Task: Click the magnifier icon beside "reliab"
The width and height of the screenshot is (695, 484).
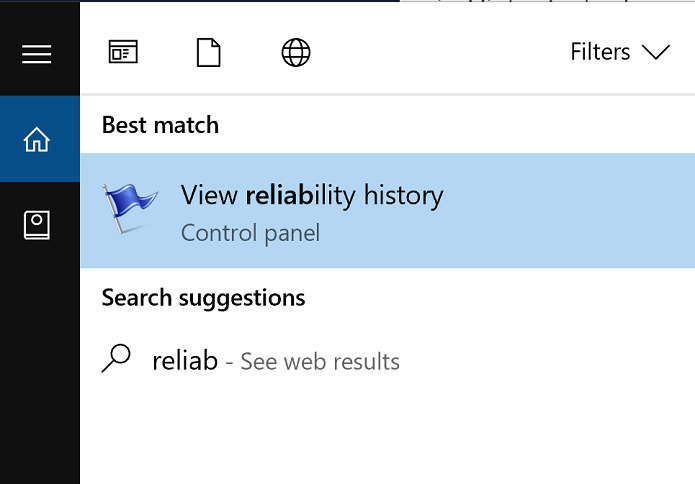Action: 118,359
